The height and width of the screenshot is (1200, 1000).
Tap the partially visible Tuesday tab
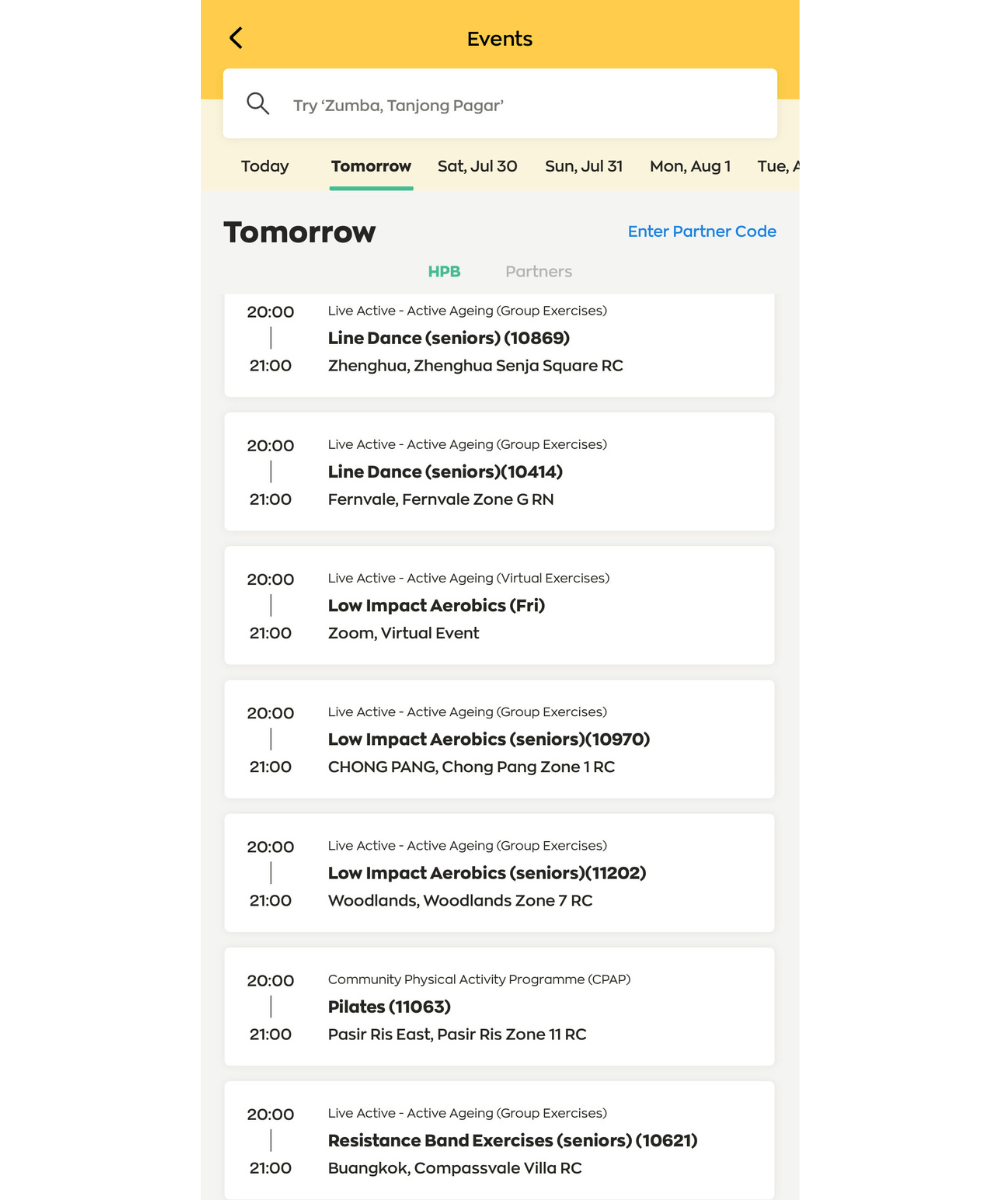click(778, 167)
